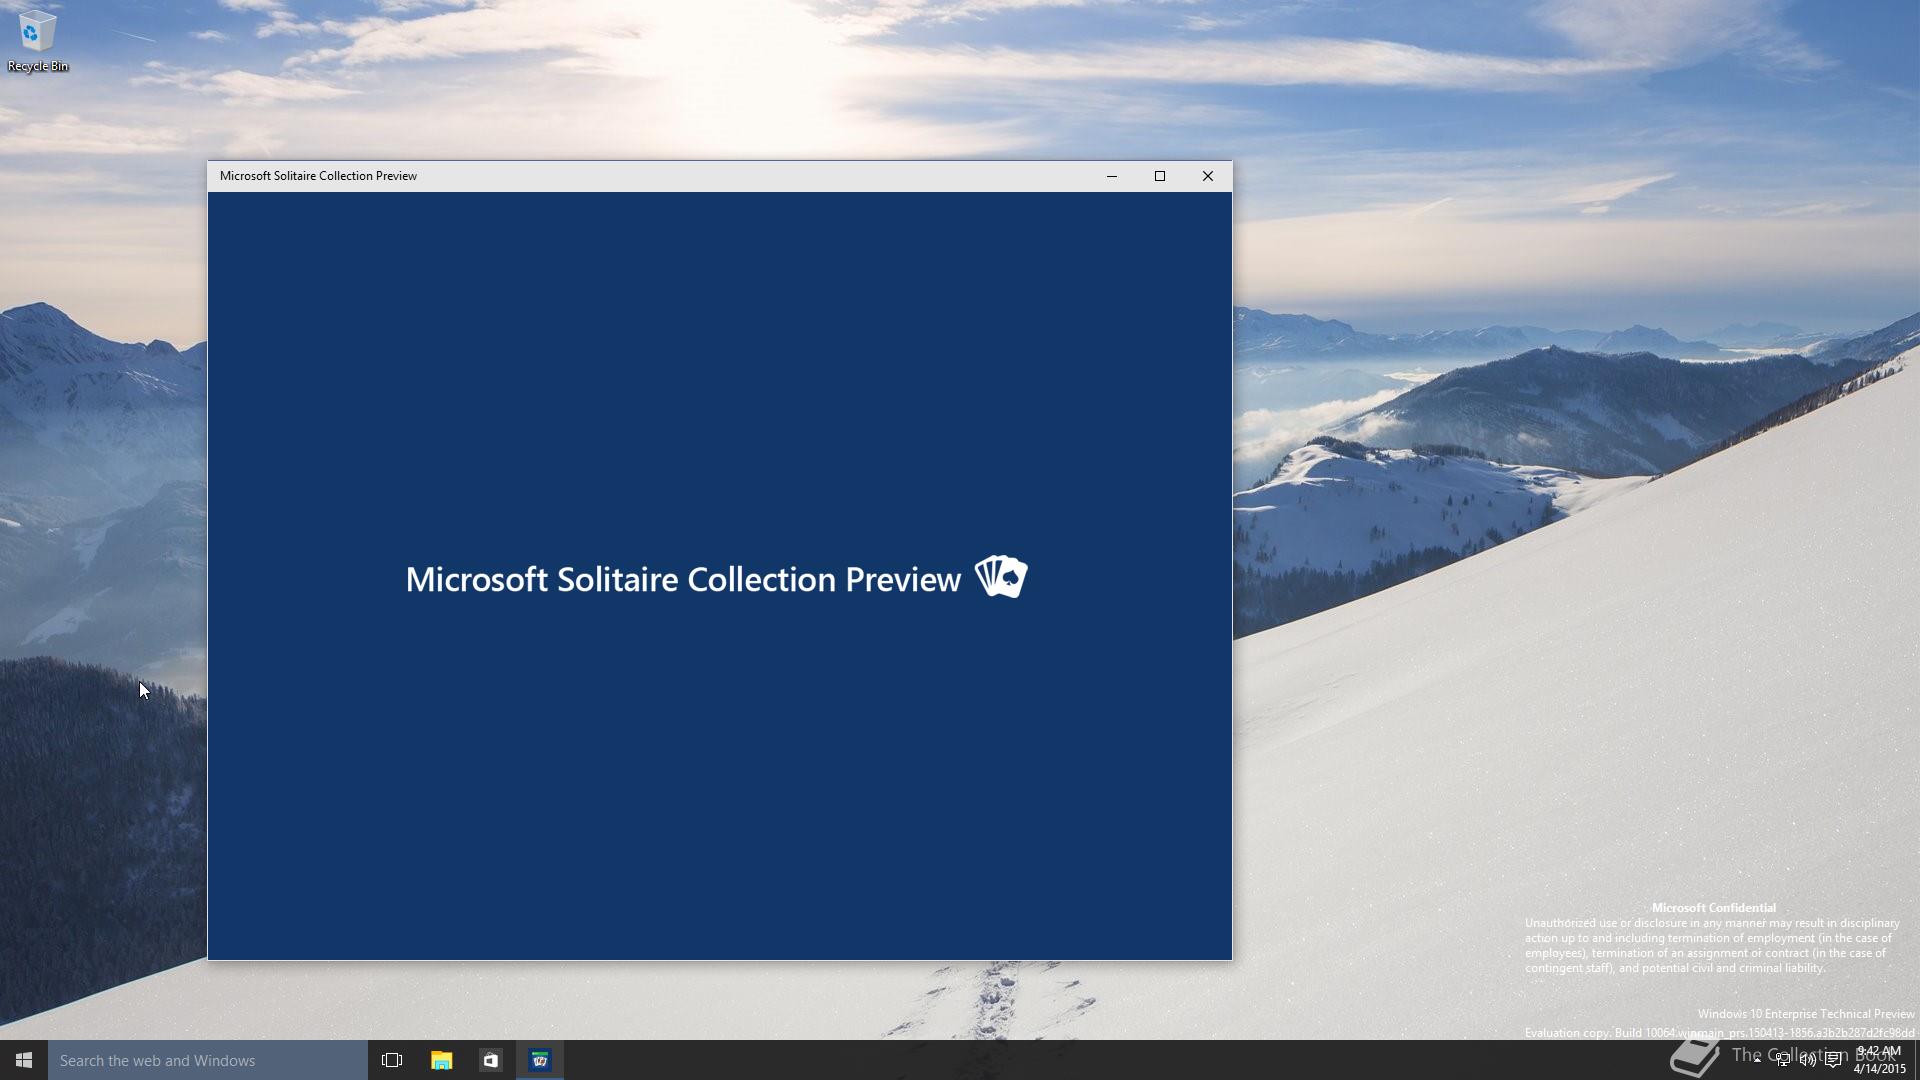The width and height of the screenshot is (1920, 1080).
Task: Open the Windows Start menu
Action: click(24, 1060)
